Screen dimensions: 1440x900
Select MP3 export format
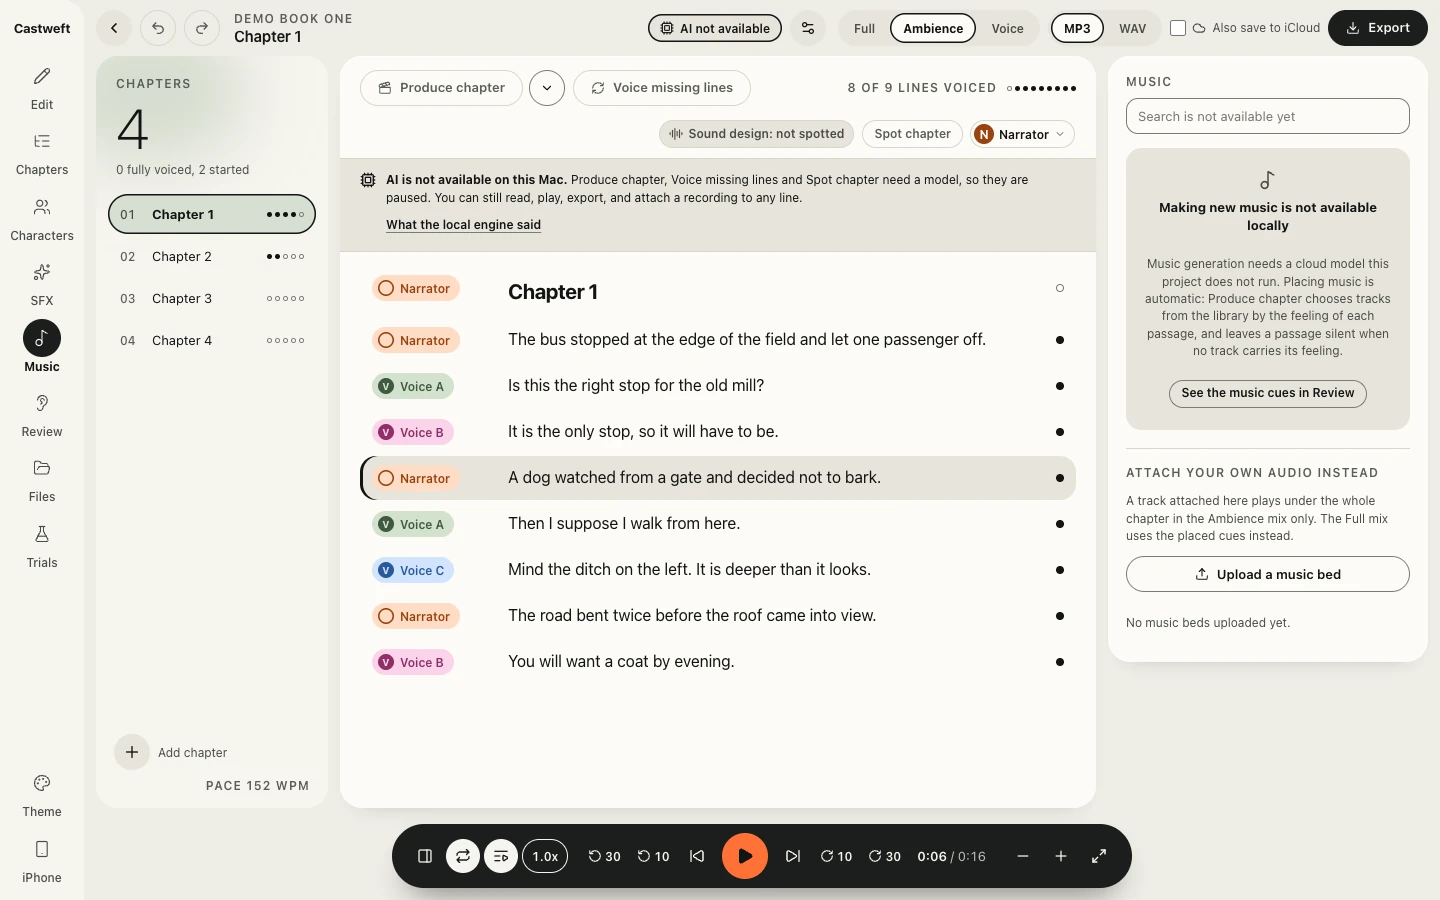1077,28
